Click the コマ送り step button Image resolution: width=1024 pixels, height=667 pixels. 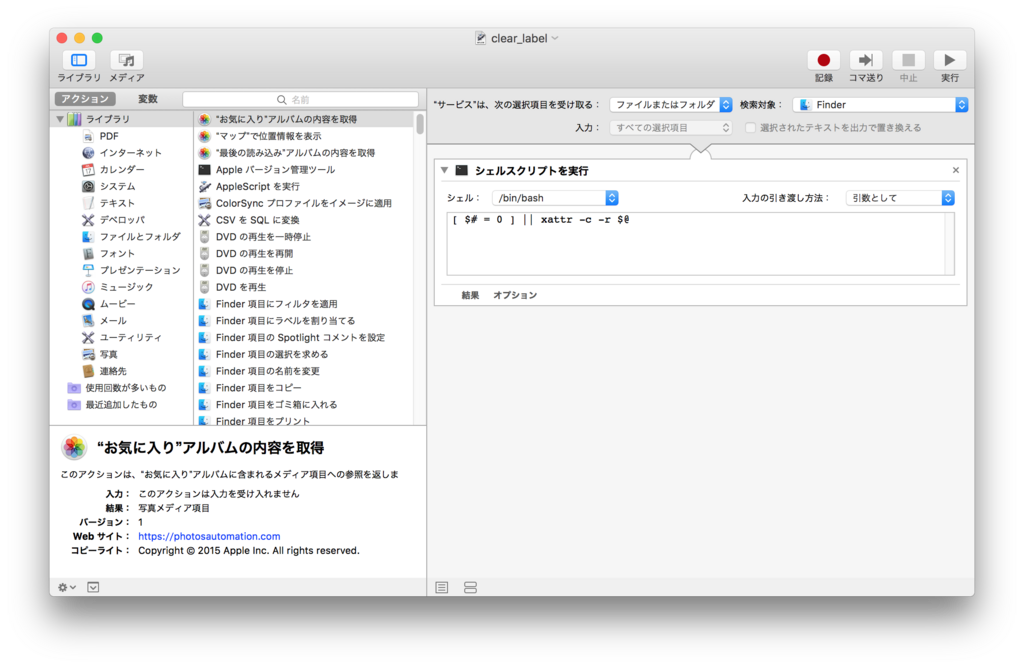pos(866,60)
